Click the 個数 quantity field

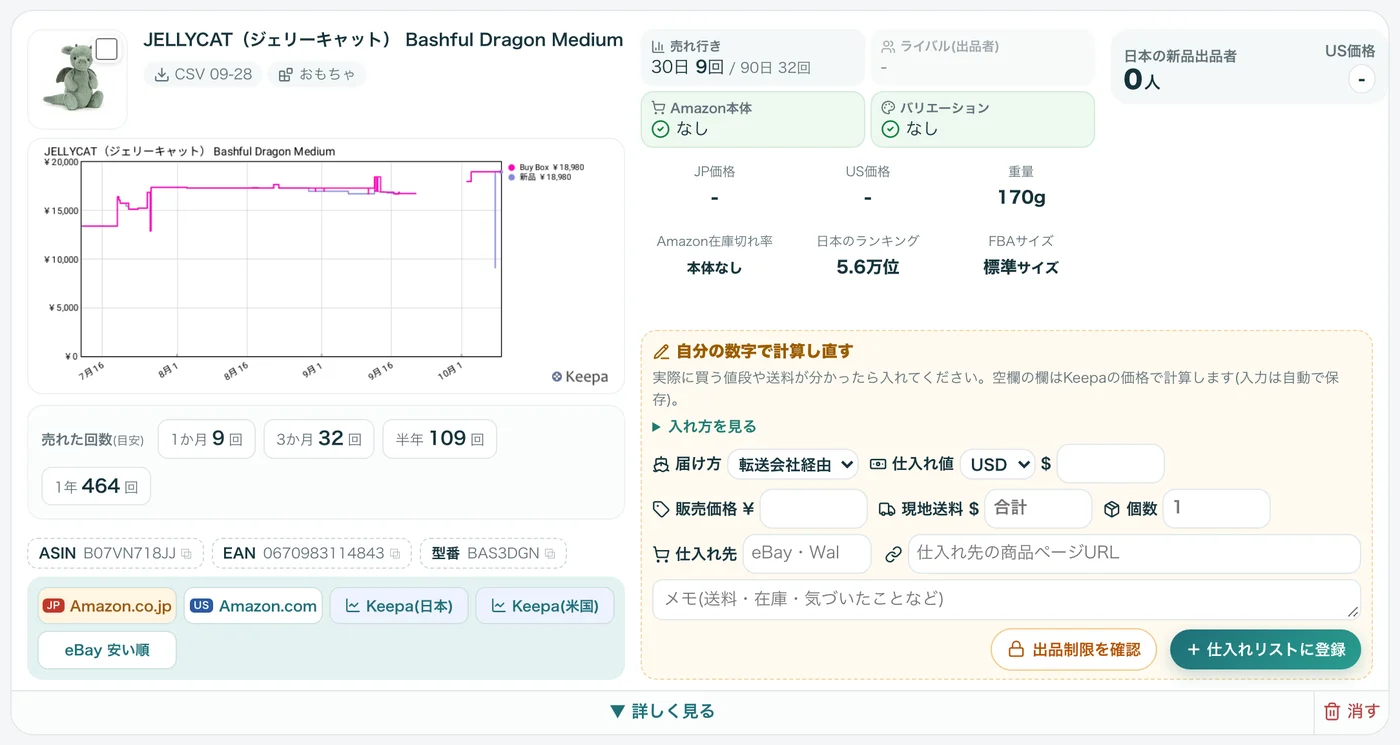point(1217,509)
